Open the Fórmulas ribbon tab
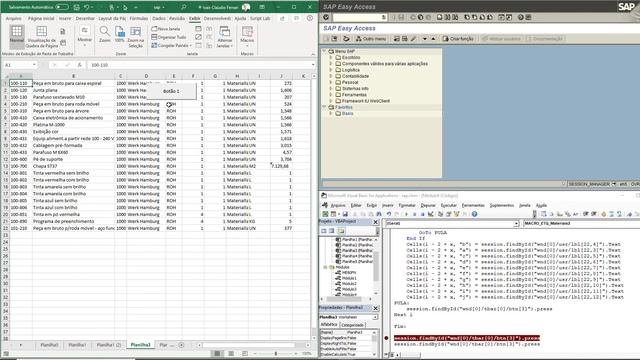This screenshot has height=360, width=640. pyautogui.click(x=139, y=18)
